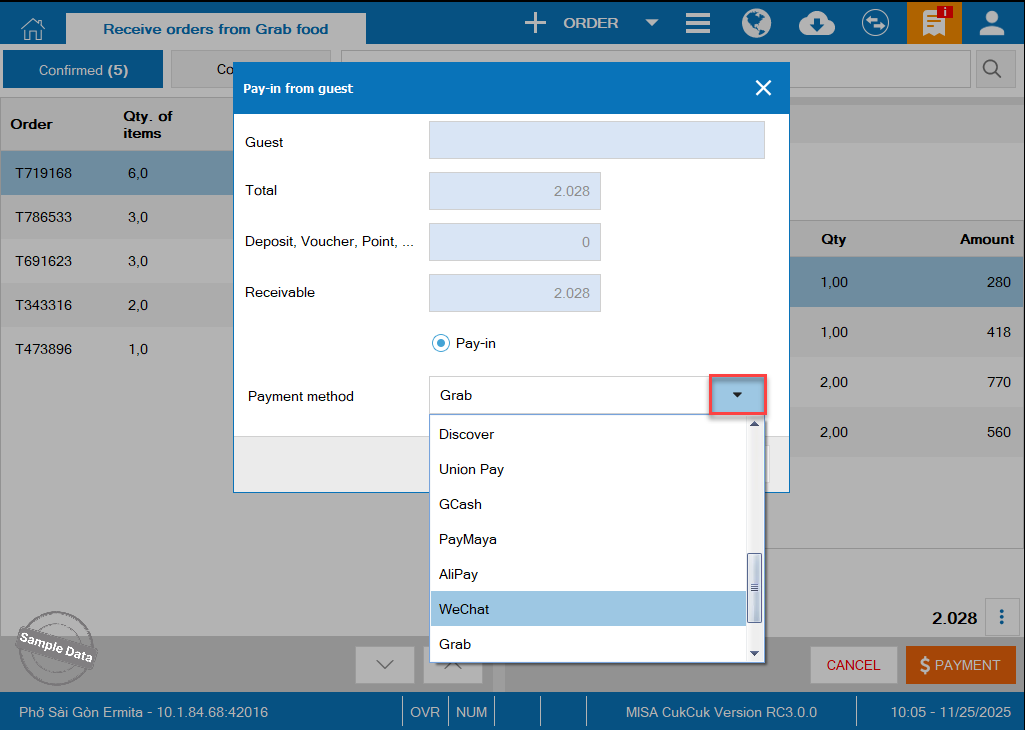The image size is (1025, 730).
Task: Expand the Payment method dropdown arrow
Action: pos(738,396)
